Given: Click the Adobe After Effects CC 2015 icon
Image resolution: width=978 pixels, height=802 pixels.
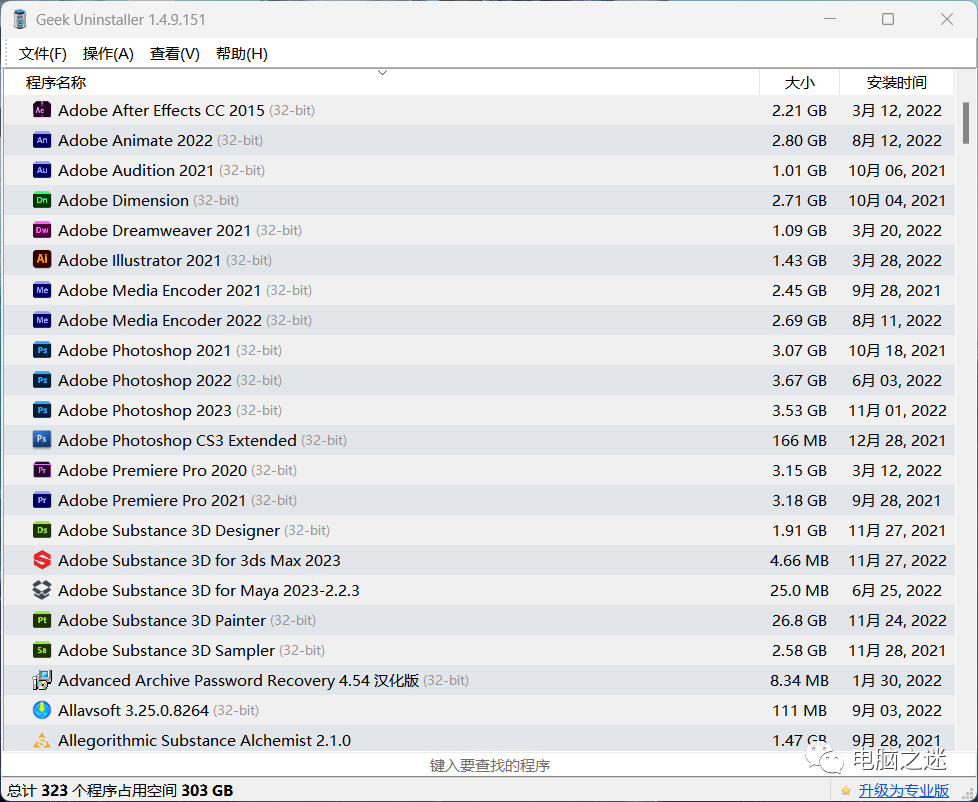Looking at the screenshot, I should click(x=42, y=110).
